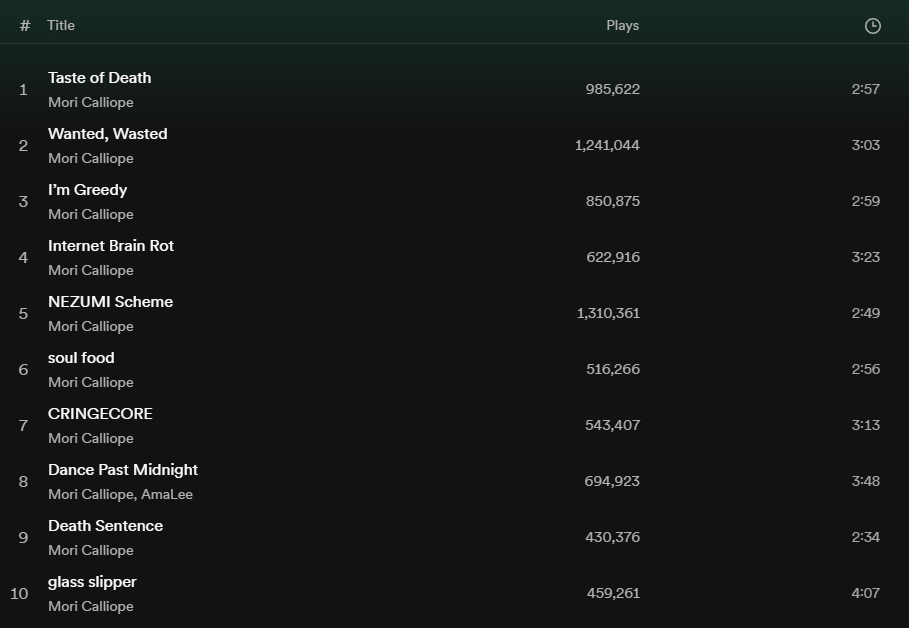Click the NEZUMI Scheme song title
Screen dimensions: 909x628
[110, 302]
